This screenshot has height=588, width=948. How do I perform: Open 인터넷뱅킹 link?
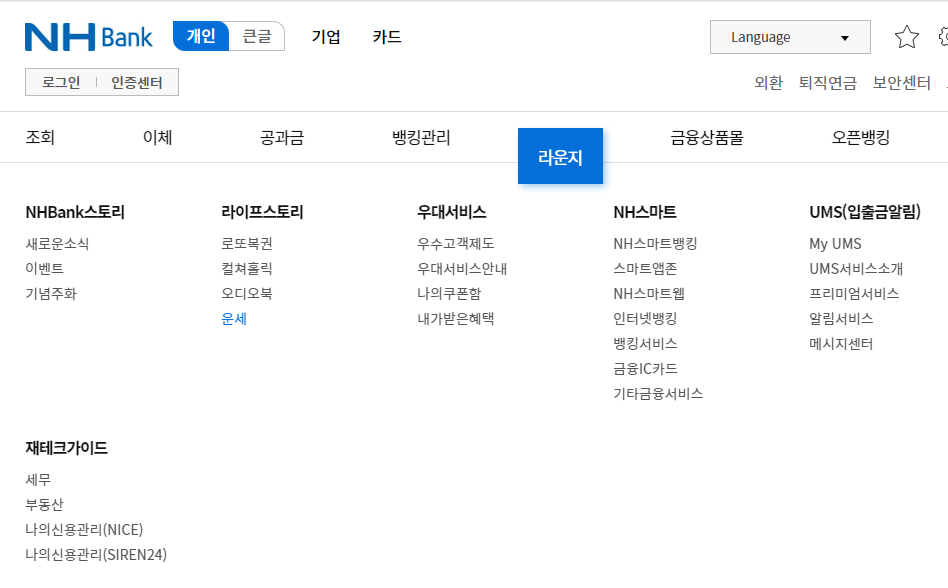(645, 318)
